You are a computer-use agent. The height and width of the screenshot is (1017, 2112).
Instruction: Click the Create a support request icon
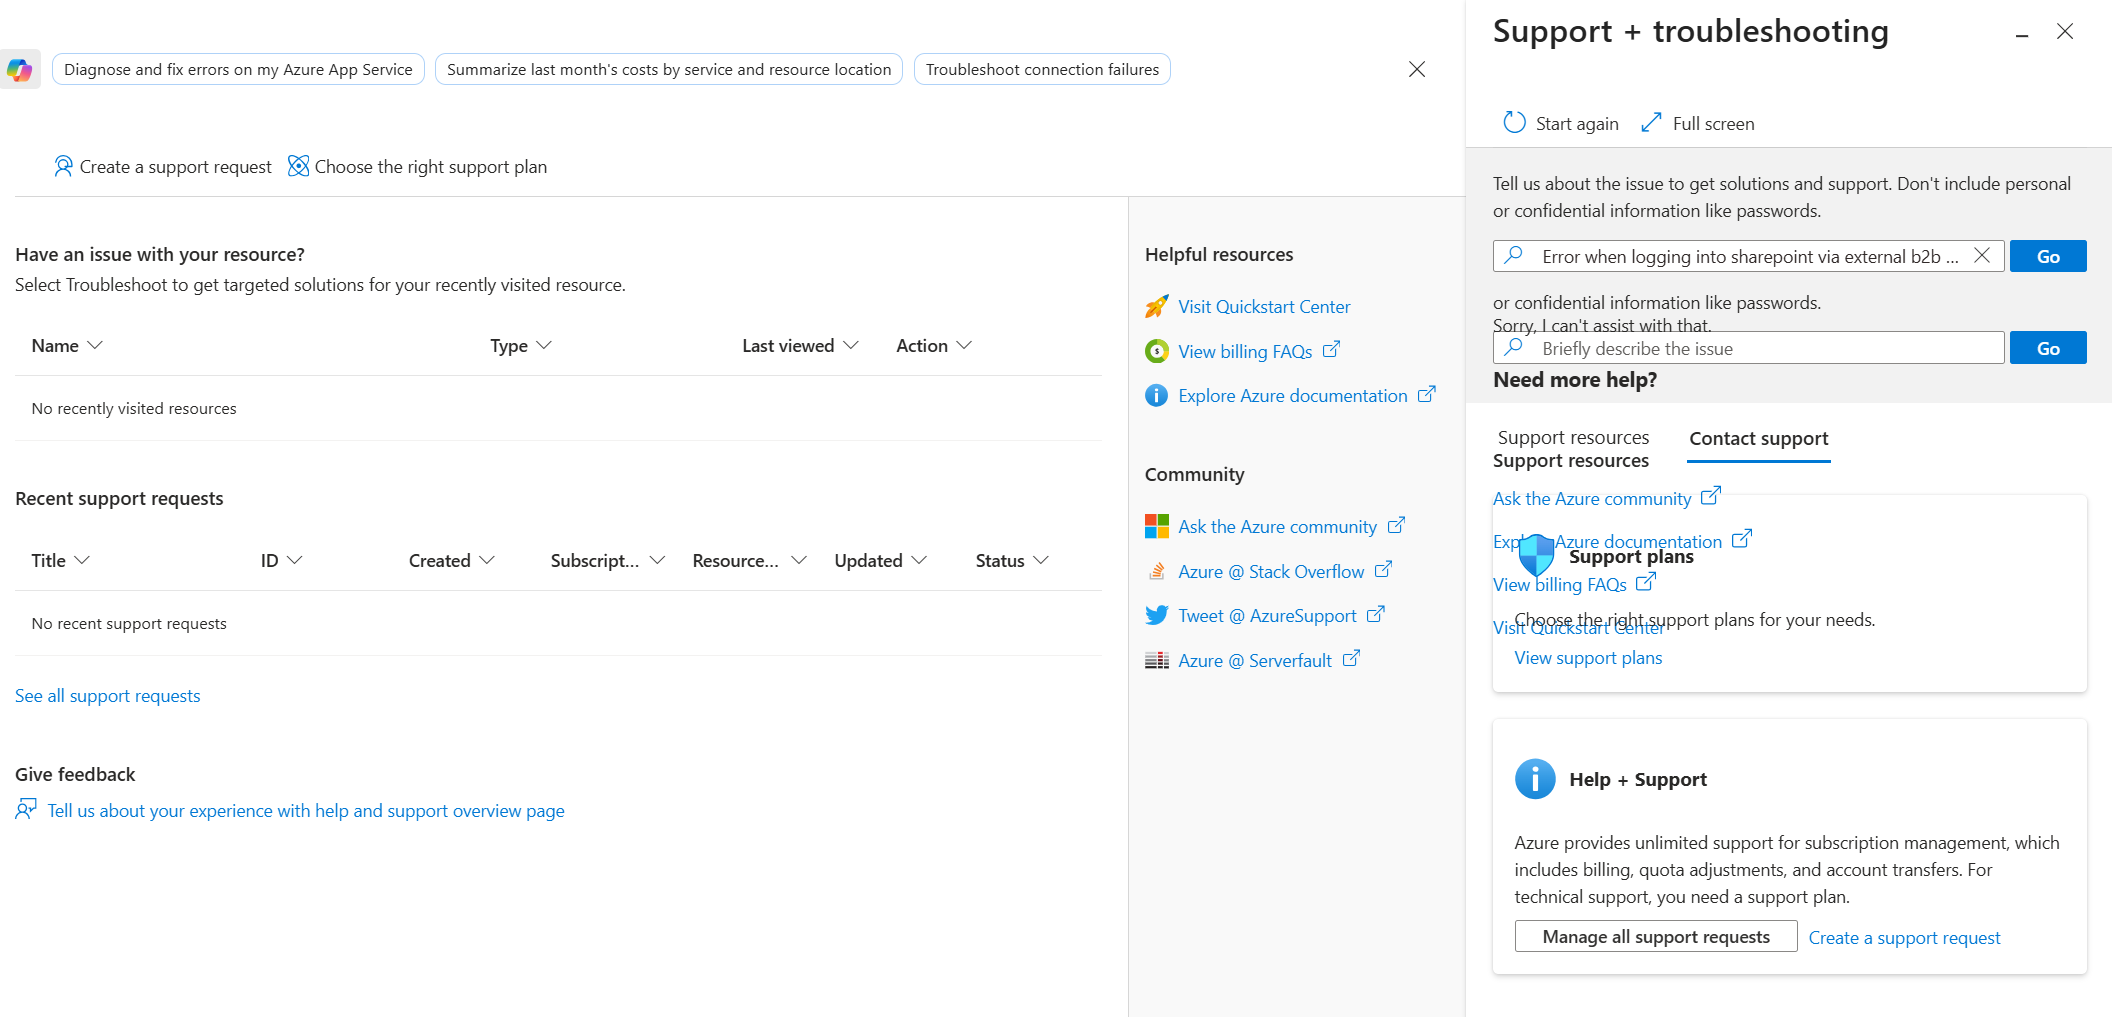pyautogui.click(x=63, y=166)
